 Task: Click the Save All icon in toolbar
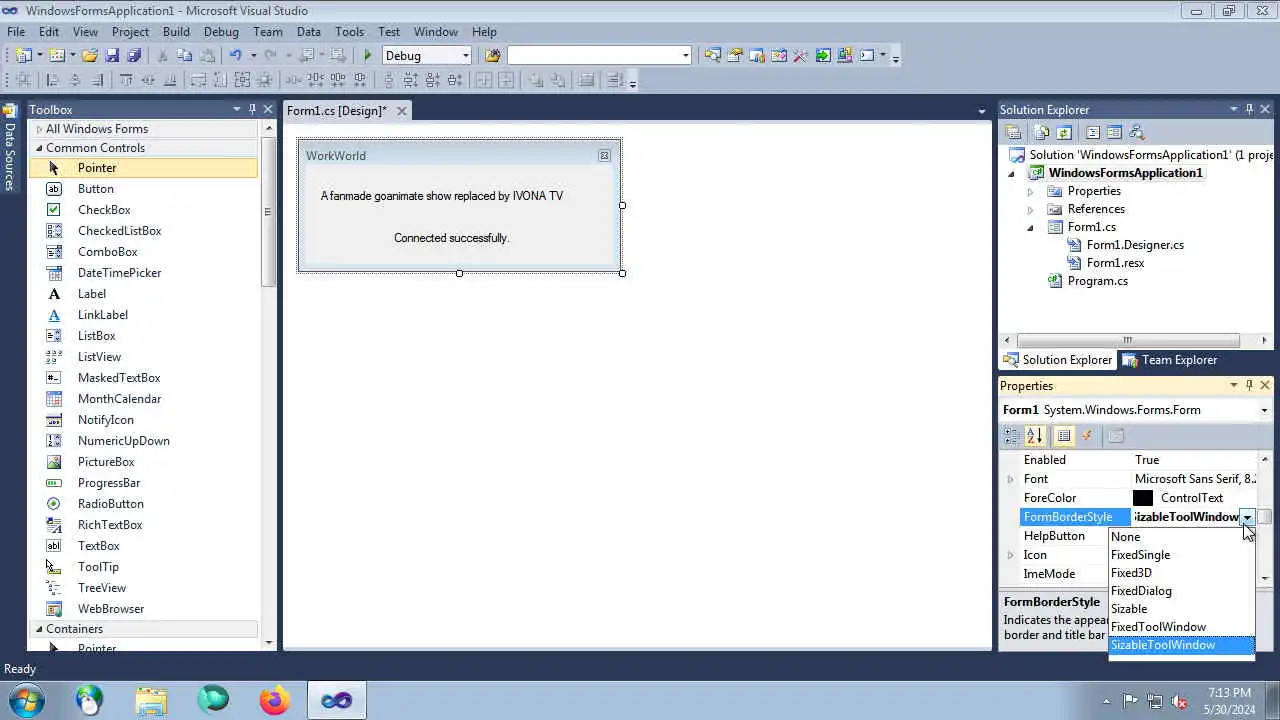point(134,56)
